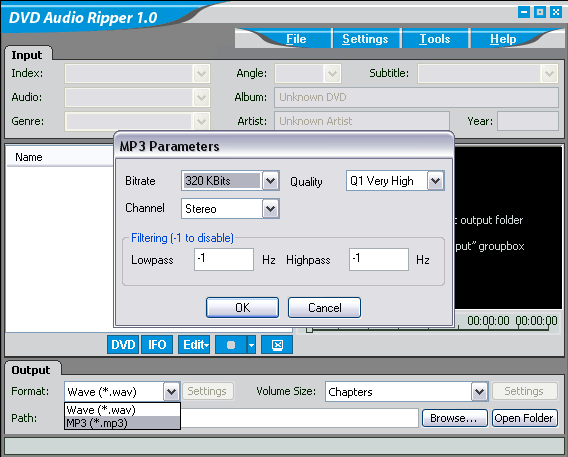
Task: Expand the Channel dropdown
Action: (x=270, y=209)
